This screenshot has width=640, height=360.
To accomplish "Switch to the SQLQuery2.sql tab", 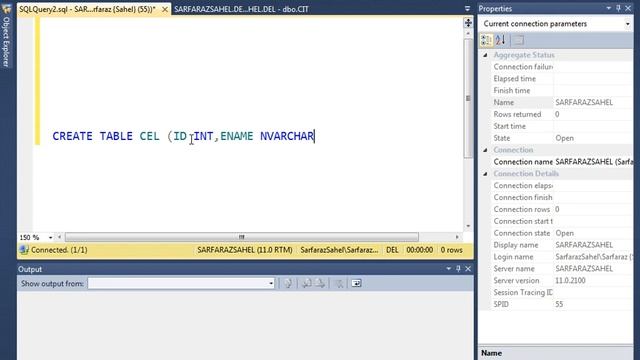I will coord(87,9).
